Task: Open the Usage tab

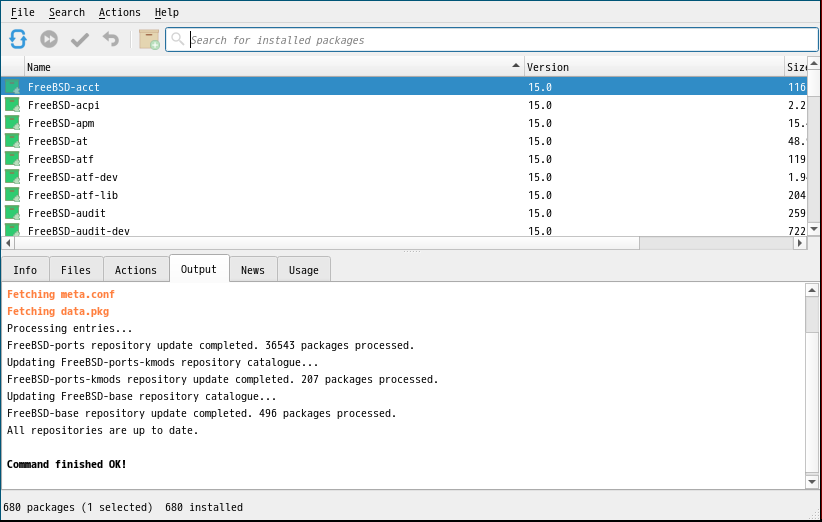Action: 304,270
